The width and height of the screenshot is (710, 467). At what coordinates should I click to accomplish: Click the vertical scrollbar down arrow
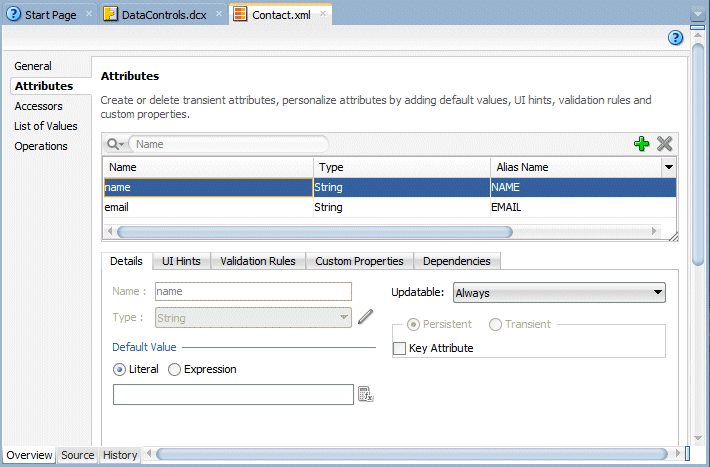pyautogui.click(x=698, y=438)
